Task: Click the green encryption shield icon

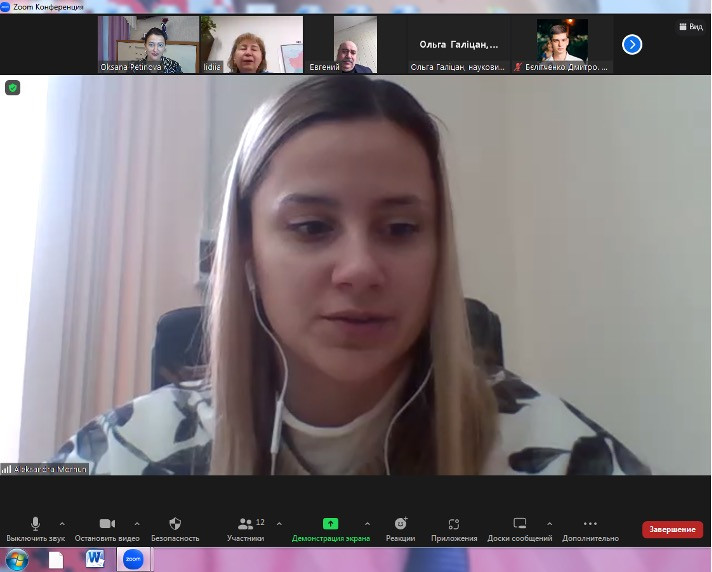Action: point(13,88)
